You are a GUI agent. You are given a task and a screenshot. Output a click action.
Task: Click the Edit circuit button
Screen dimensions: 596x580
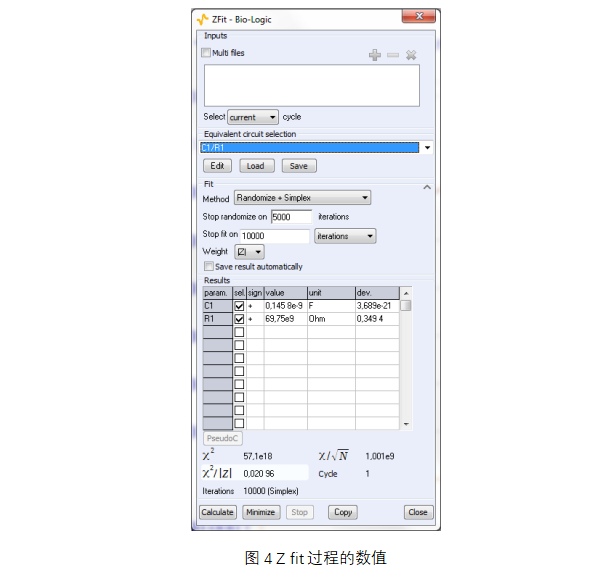217,166
